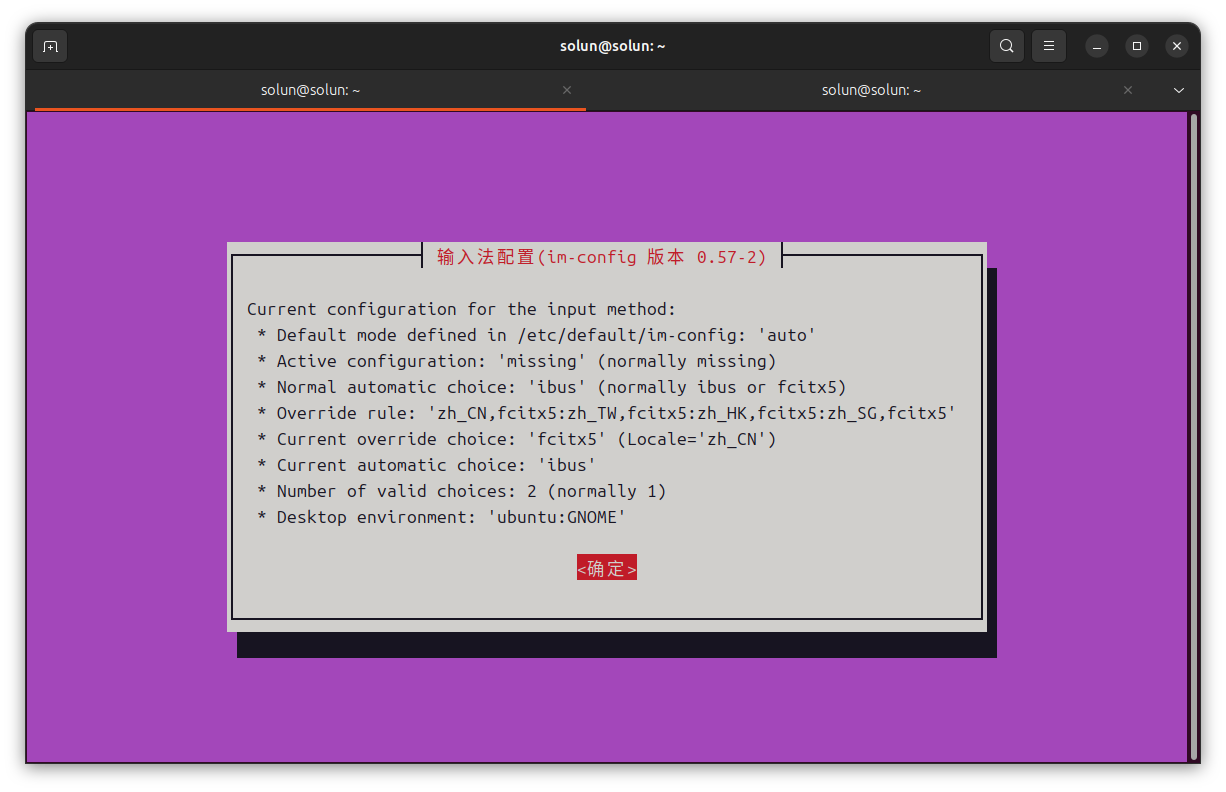Close the first terminal tab
Image resolution: width=1226 pixels, height=792 pixels.
click(567, 90)
